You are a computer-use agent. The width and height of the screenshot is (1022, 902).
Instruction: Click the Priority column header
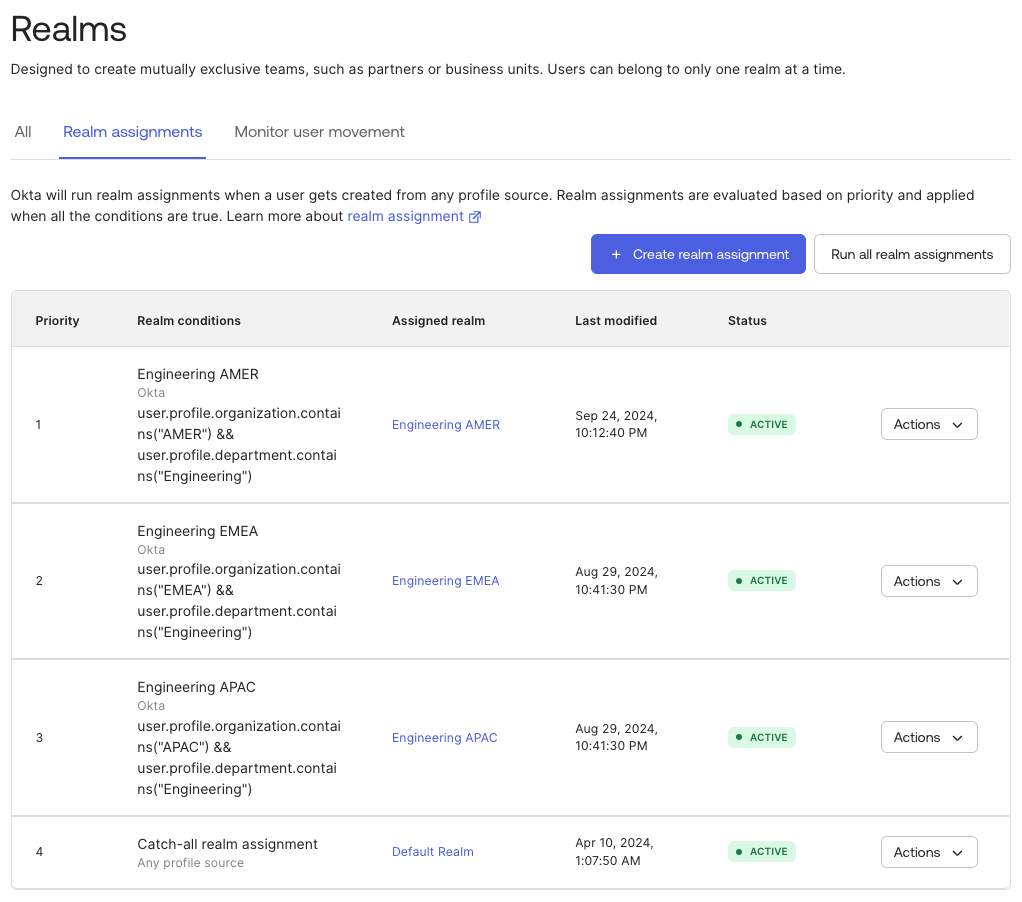[x=57, y=320]
